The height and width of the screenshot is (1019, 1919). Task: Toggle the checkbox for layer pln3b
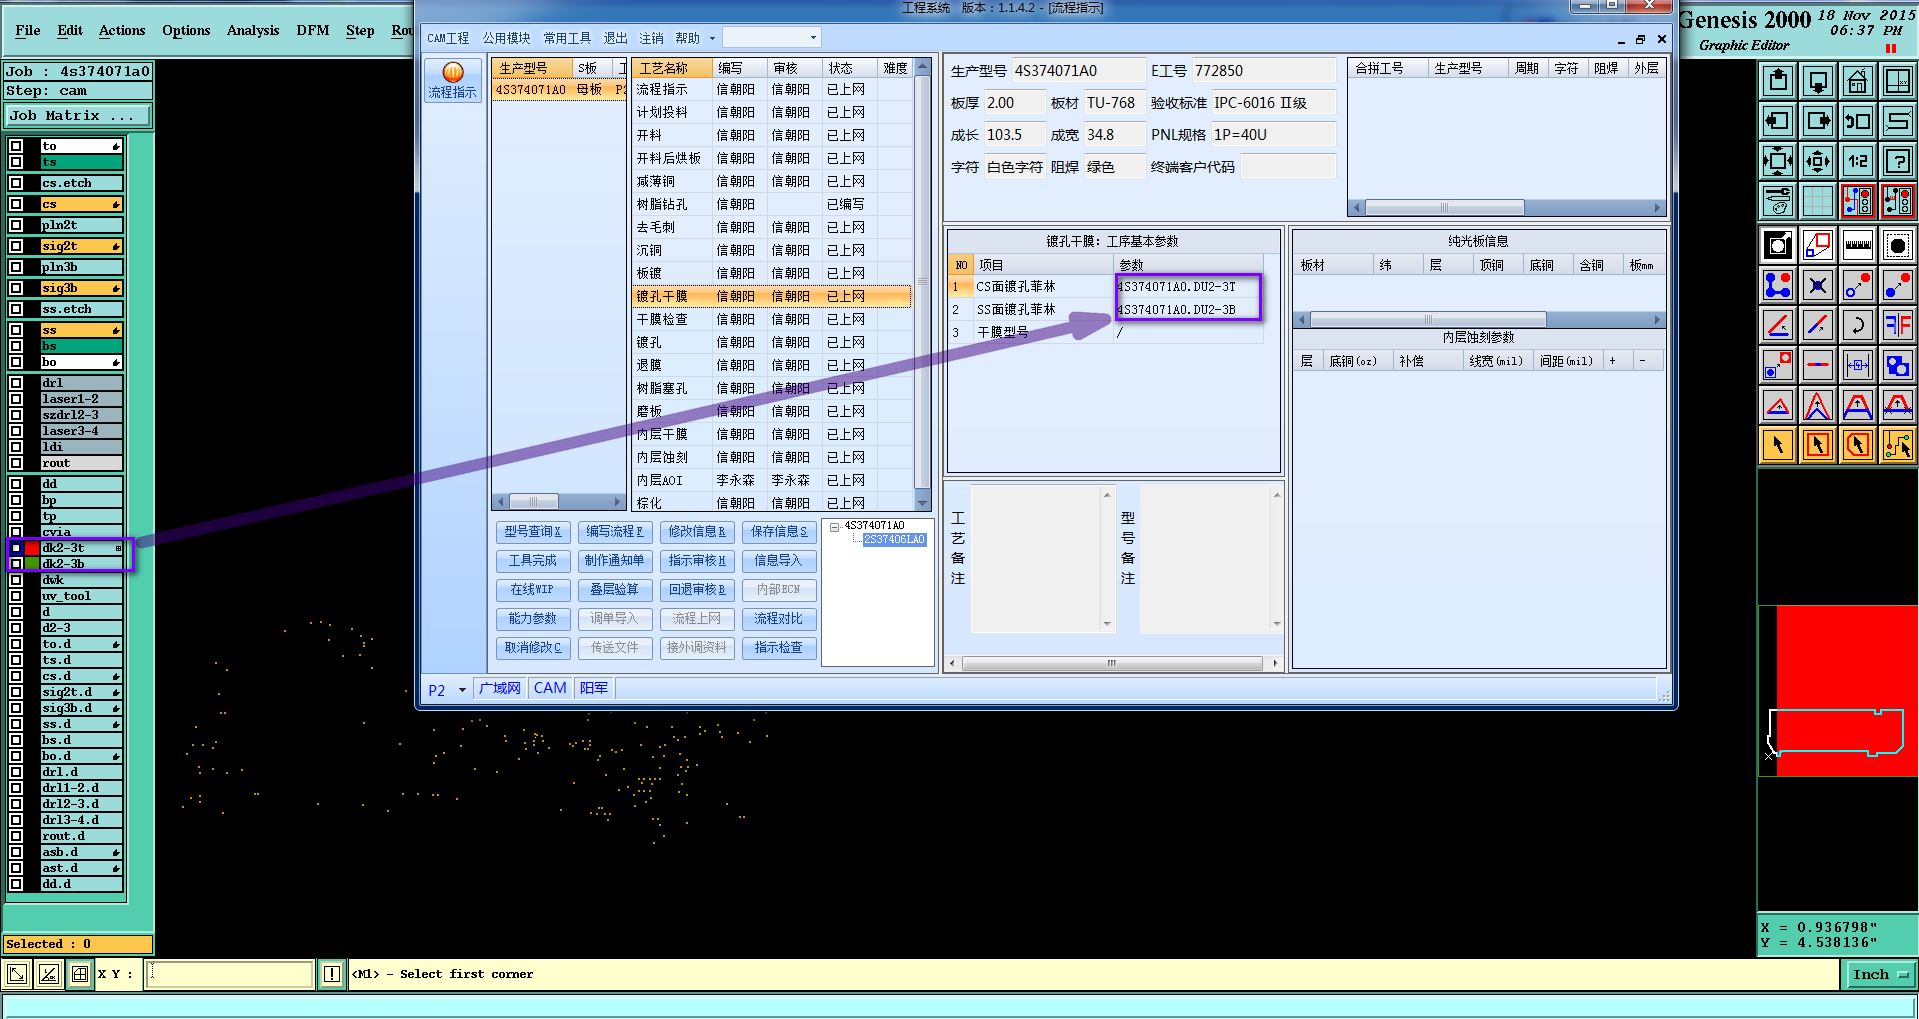coord(16,267)
